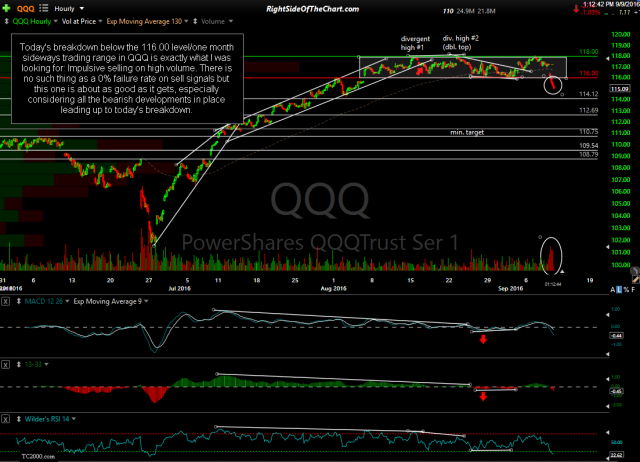Click the 13-33 value box -0.65

(x=616, y=392)
